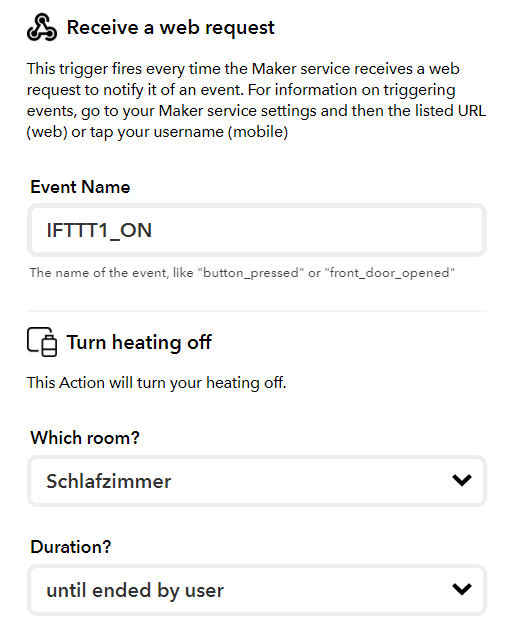This screenshot has height=639, width=512.
Task: Click the Which room? label
Action: pyautogui.click(x=85, y=438)
